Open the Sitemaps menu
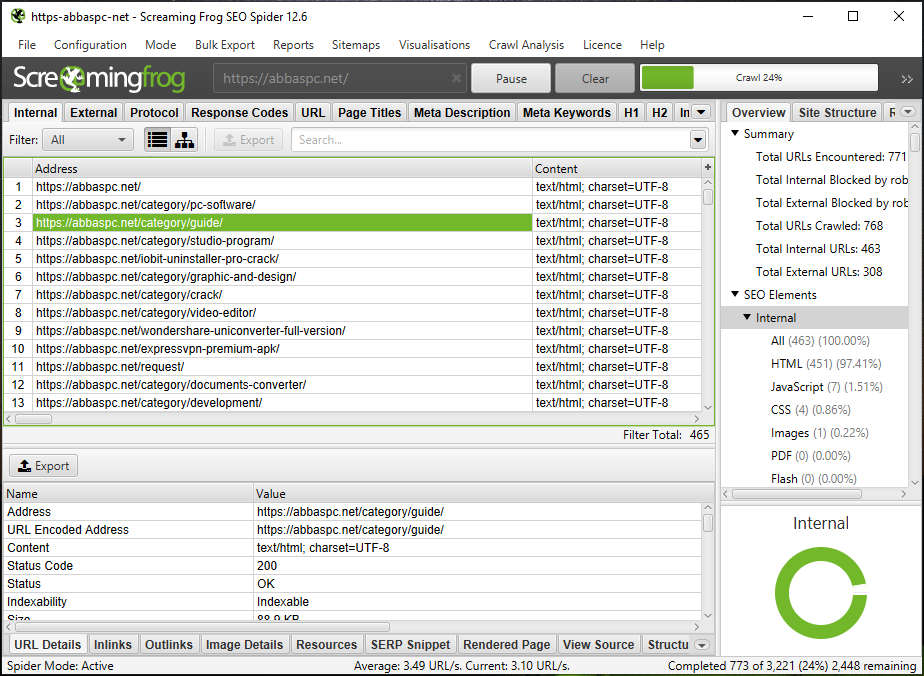This screenshot has width=924, height=676. pyautogui.click(x=356, y=45)
